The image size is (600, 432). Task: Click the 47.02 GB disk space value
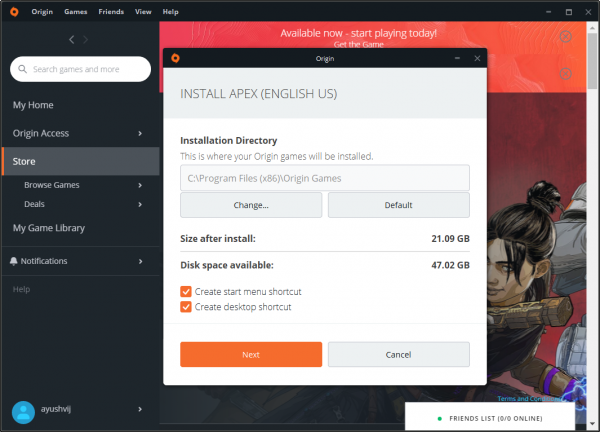[450, 265]
